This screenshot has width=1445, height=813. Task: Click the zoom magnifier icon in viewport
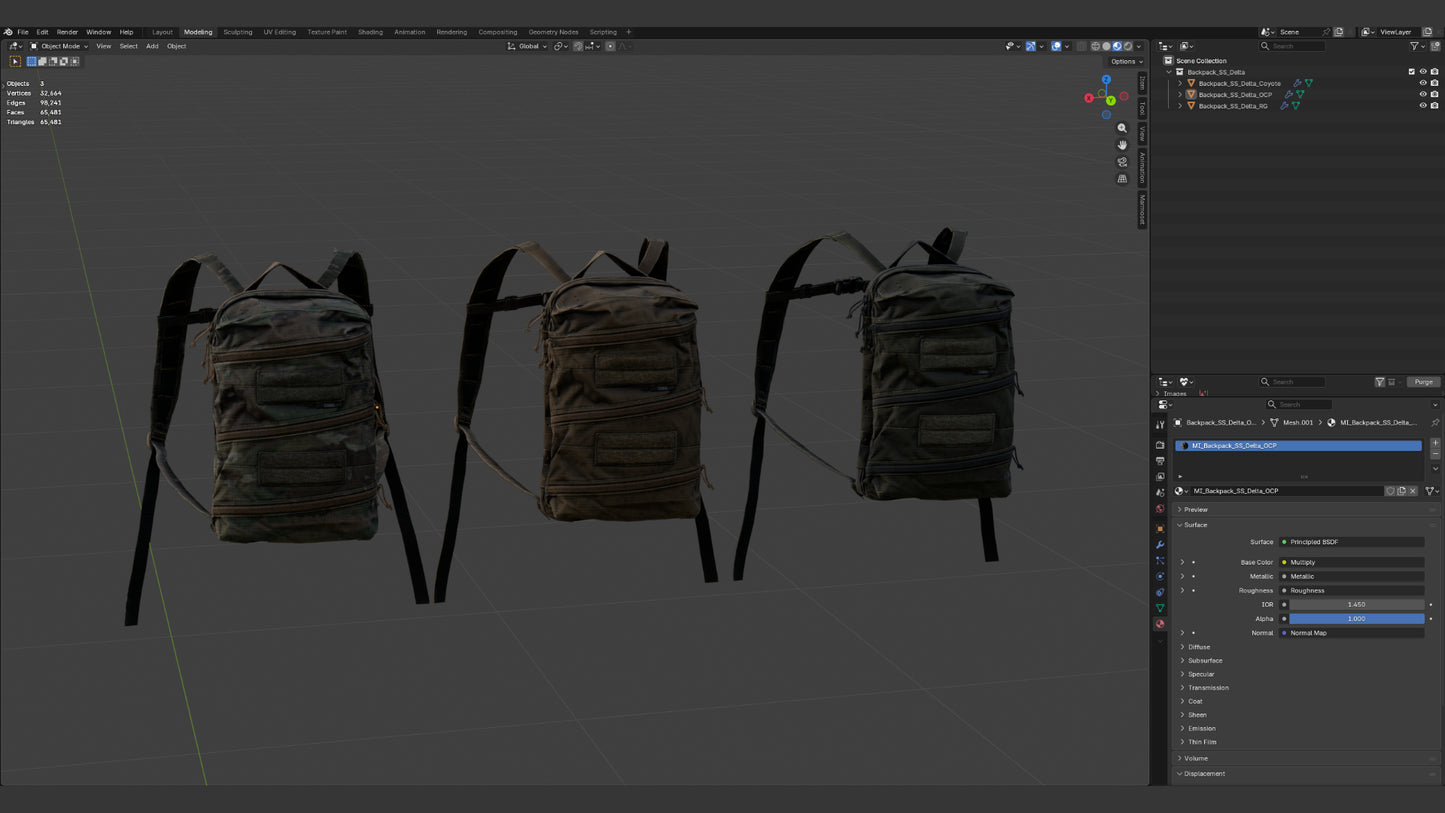coord(1122,128)
